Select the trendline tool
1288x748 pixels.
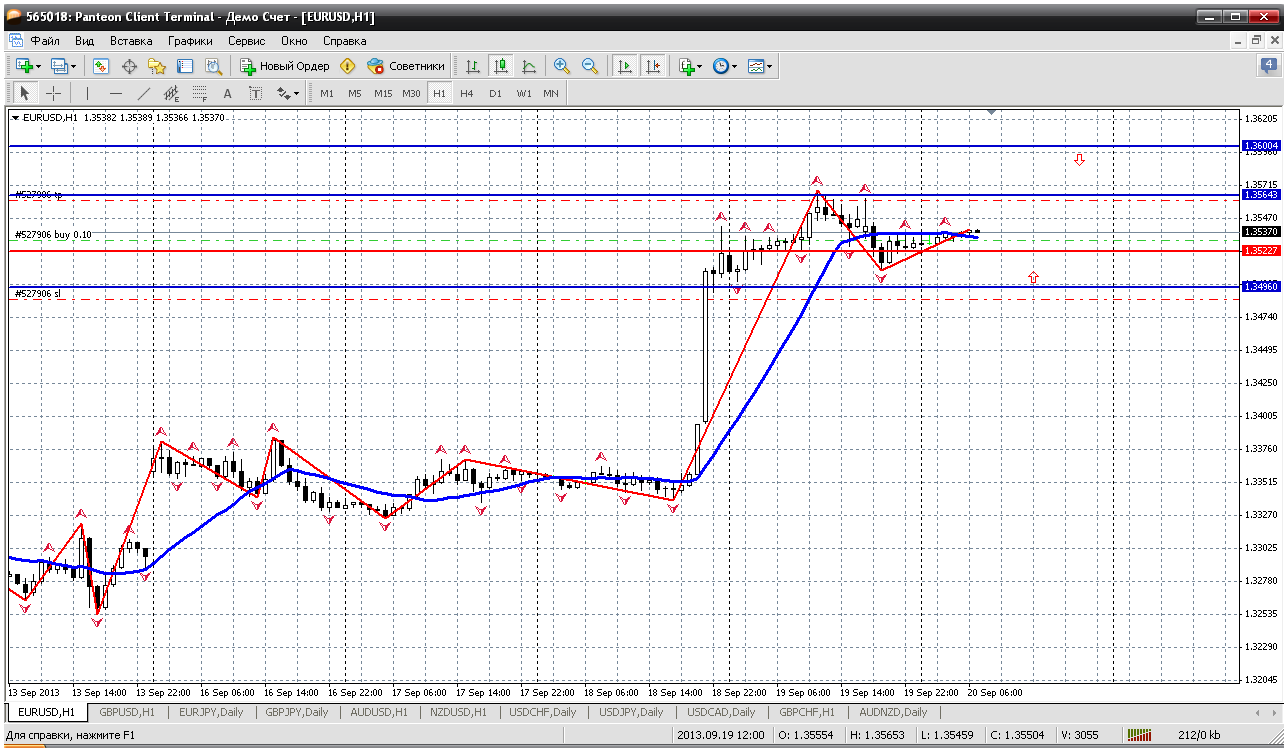click(x=143, y=93)
